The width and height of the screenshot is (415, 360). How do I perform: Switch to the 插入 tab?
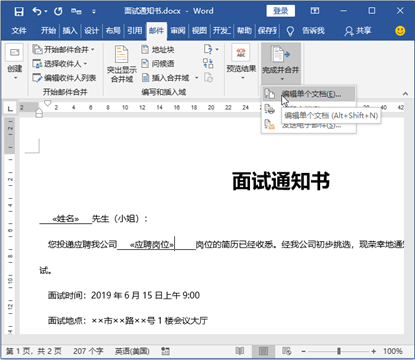pyautogui.click(x=70, y=31)
